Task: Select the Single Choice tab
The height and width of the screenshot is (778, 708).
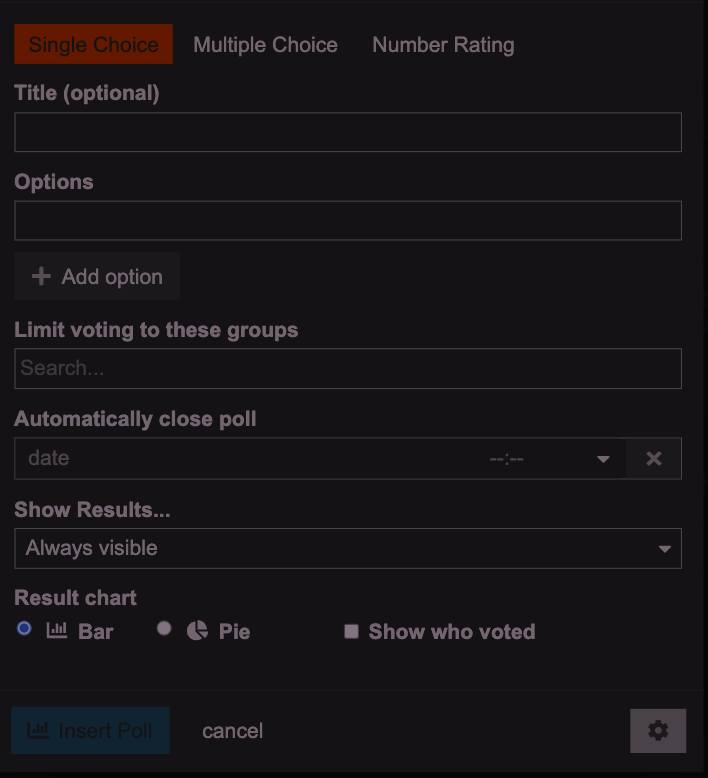Action: point(93,44)
